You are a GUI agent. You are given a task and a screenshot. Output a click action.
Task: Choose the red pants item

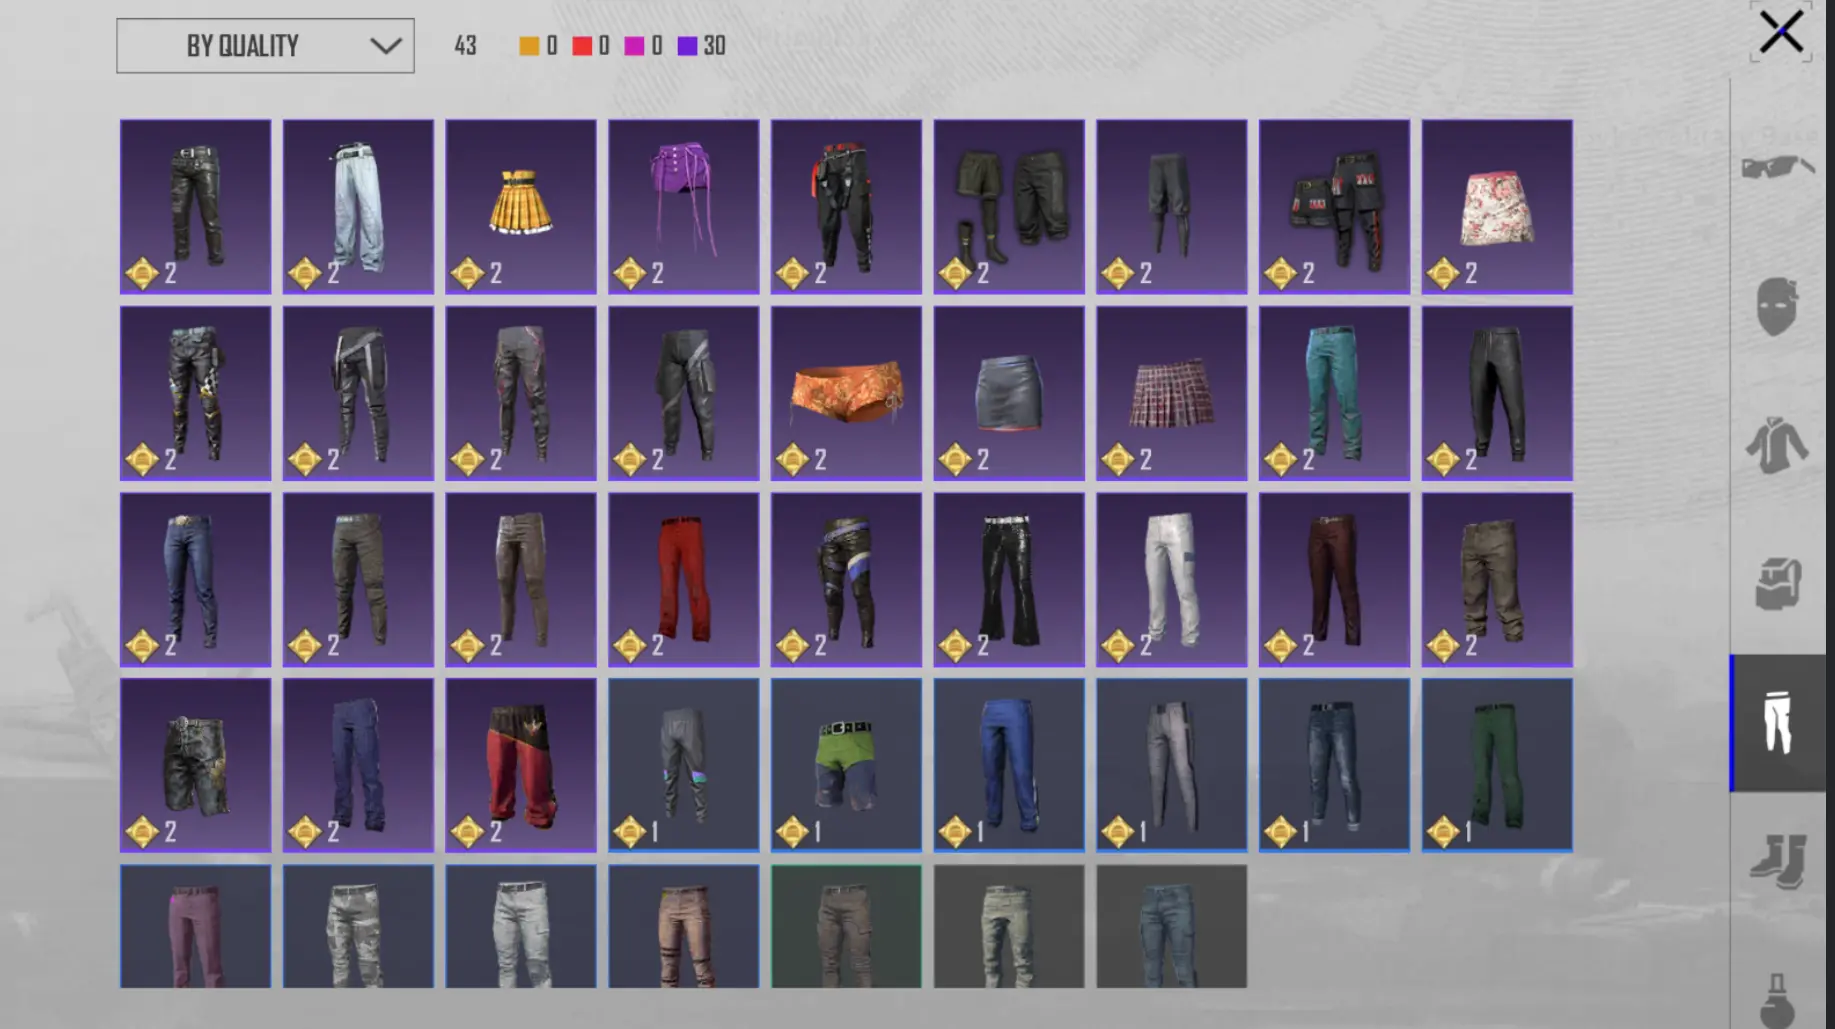(684, 580)
